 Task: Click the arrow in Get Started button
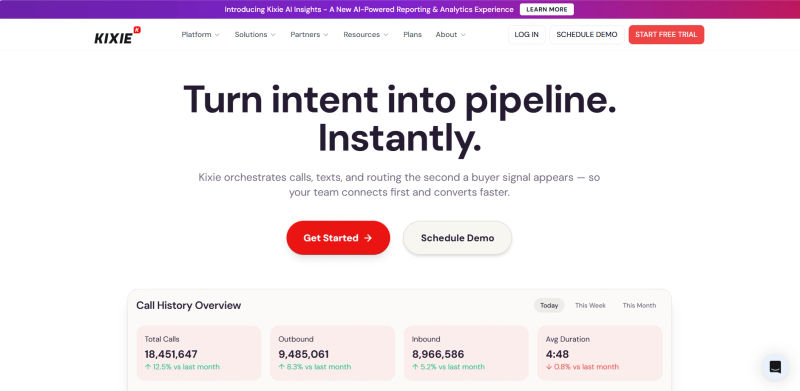[368, 238]
